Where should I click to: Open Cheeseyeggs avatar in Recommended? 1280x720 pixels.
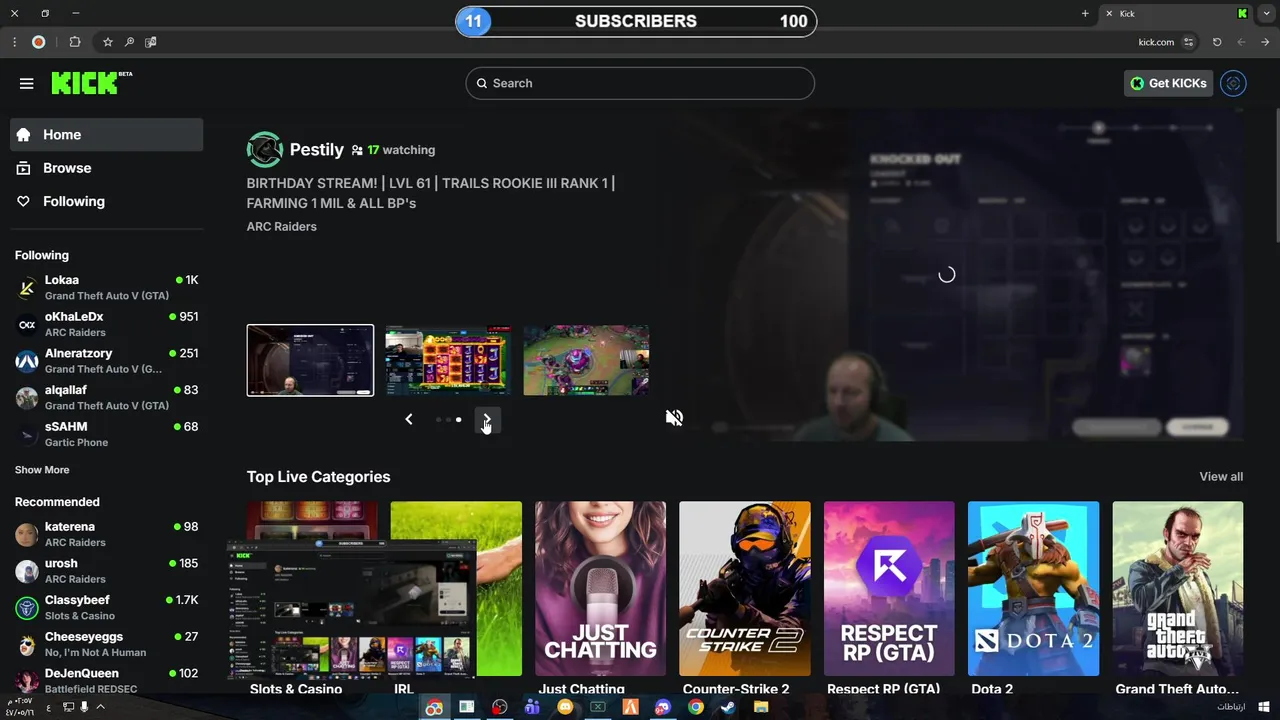(27, 644)
